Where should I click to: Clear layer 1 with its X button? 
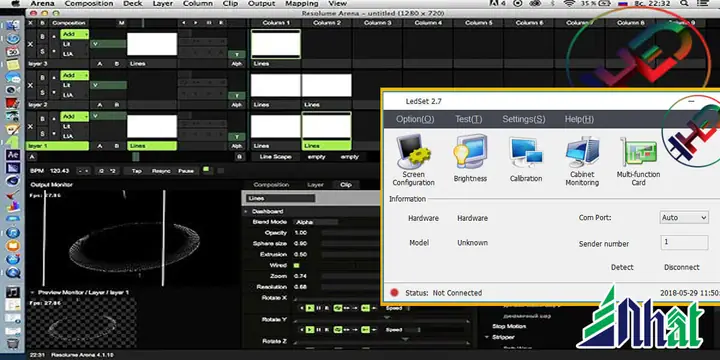[31, 127]
